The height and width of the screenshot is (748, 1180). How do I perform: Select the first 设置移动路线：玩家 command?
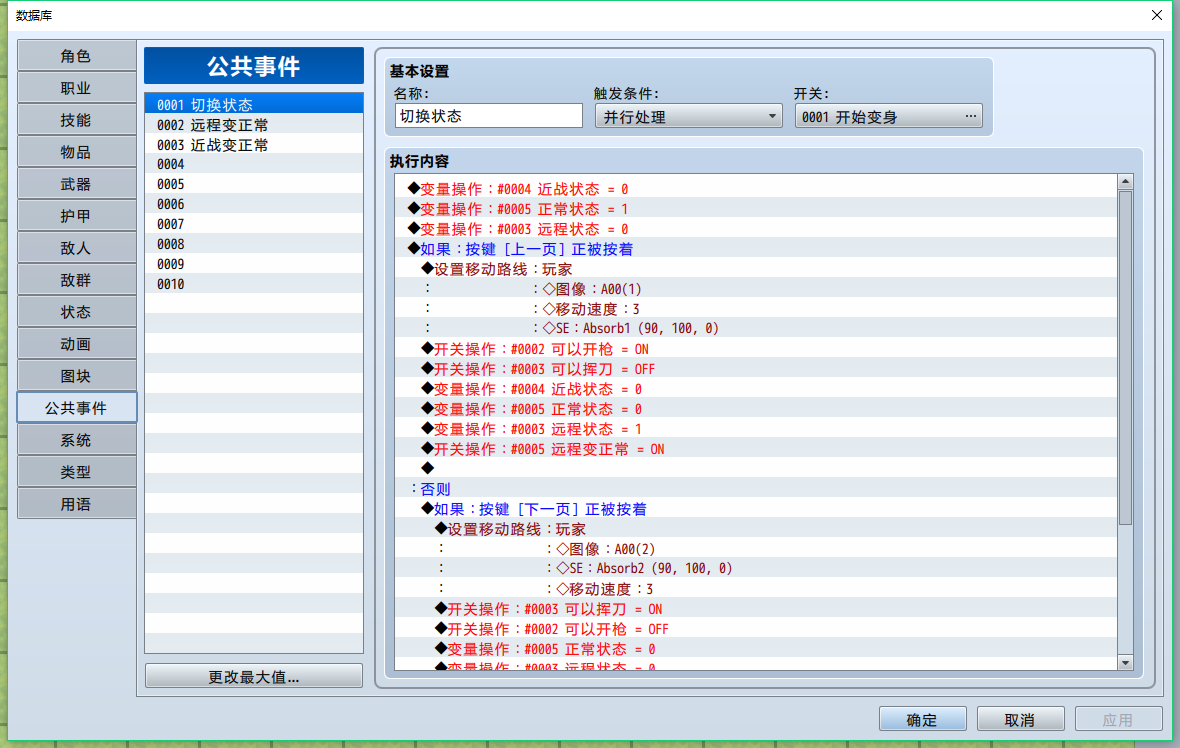pos(756,269)
